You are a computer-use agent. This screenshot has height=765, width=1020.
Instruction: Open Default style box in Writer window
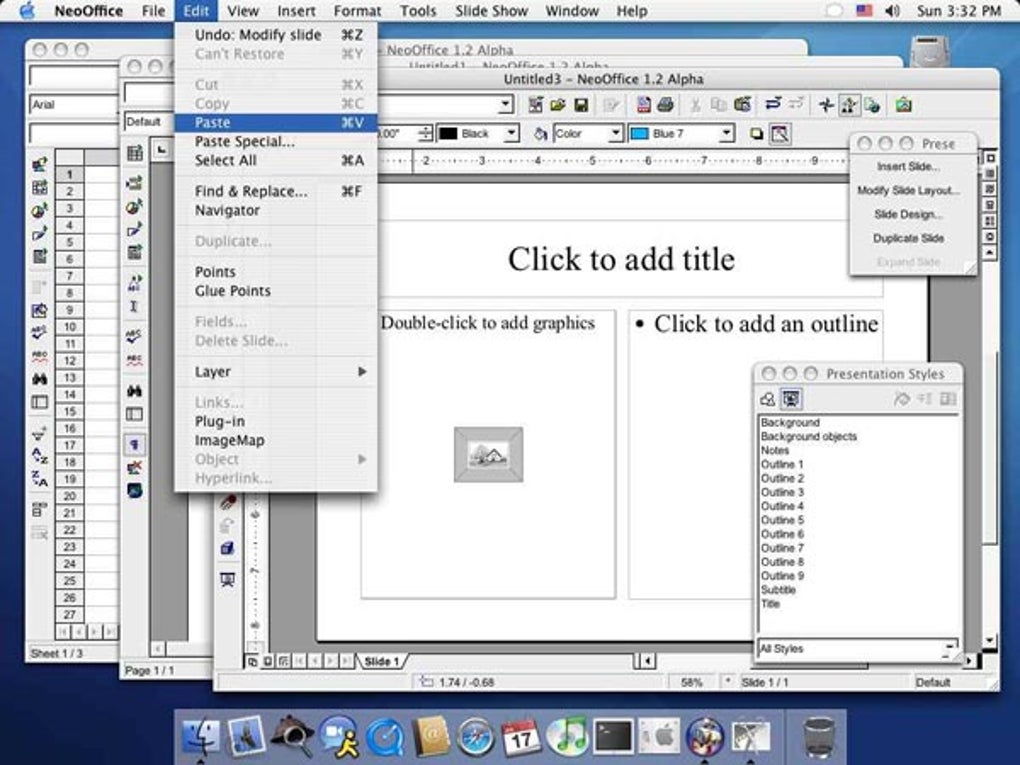tap(148, 122)
